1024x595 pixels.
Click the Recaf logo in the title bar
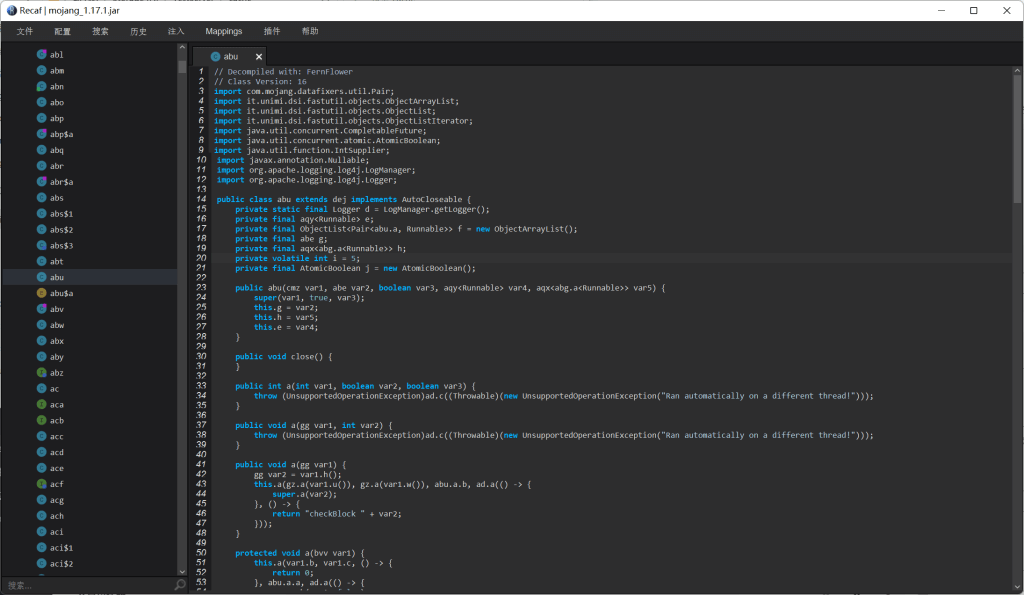[10, 10]
